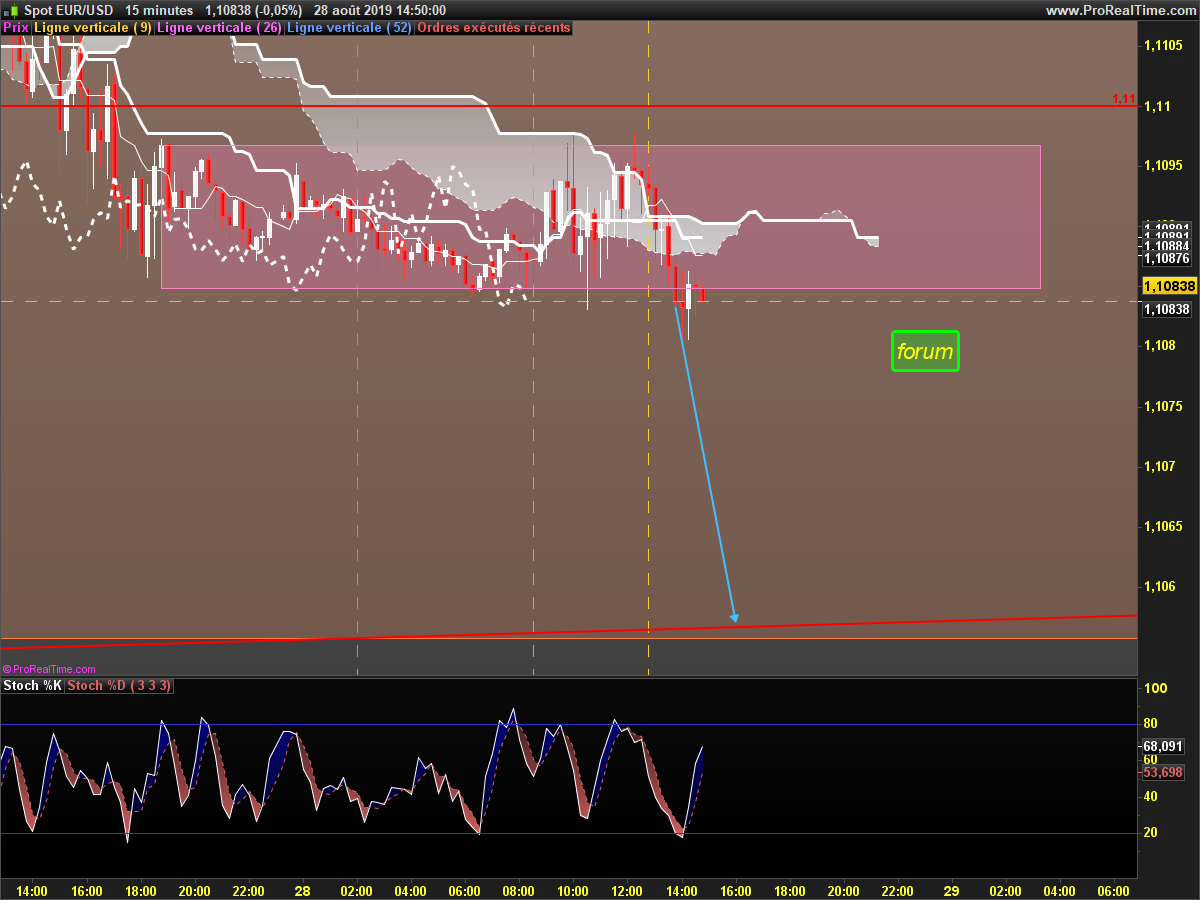Click the 12:00 label on time axis
Screen dimensions: 1200x900
(627, 890)
